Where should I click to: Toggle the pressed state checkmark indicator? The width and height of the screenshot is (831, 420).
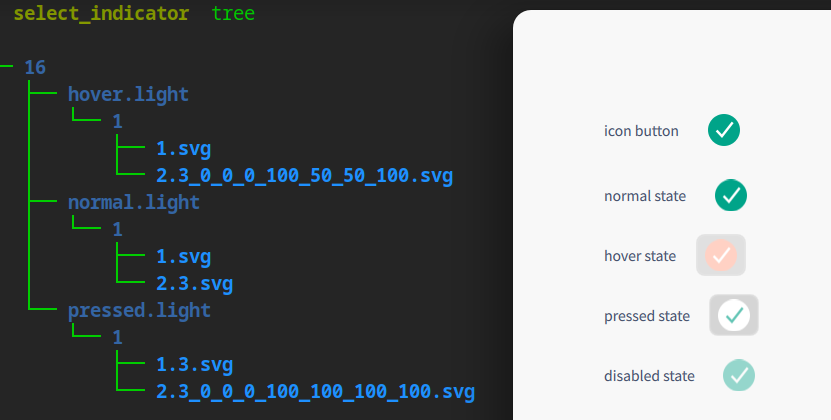click(x=734, y=315)
